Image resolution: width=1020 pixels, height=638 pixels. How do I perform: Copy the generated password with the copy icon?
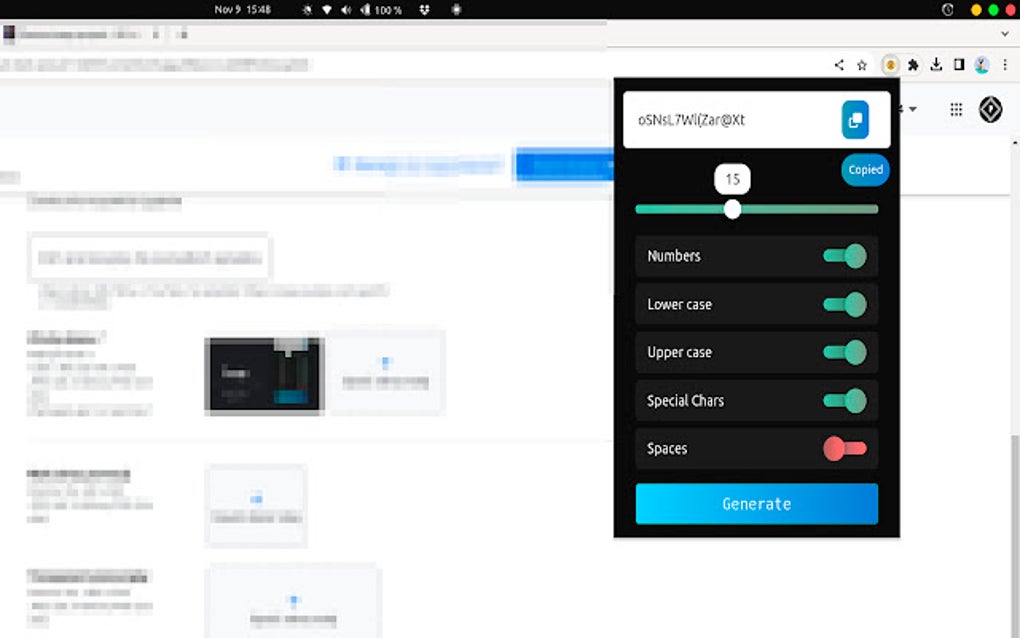[x=853, y=119]
